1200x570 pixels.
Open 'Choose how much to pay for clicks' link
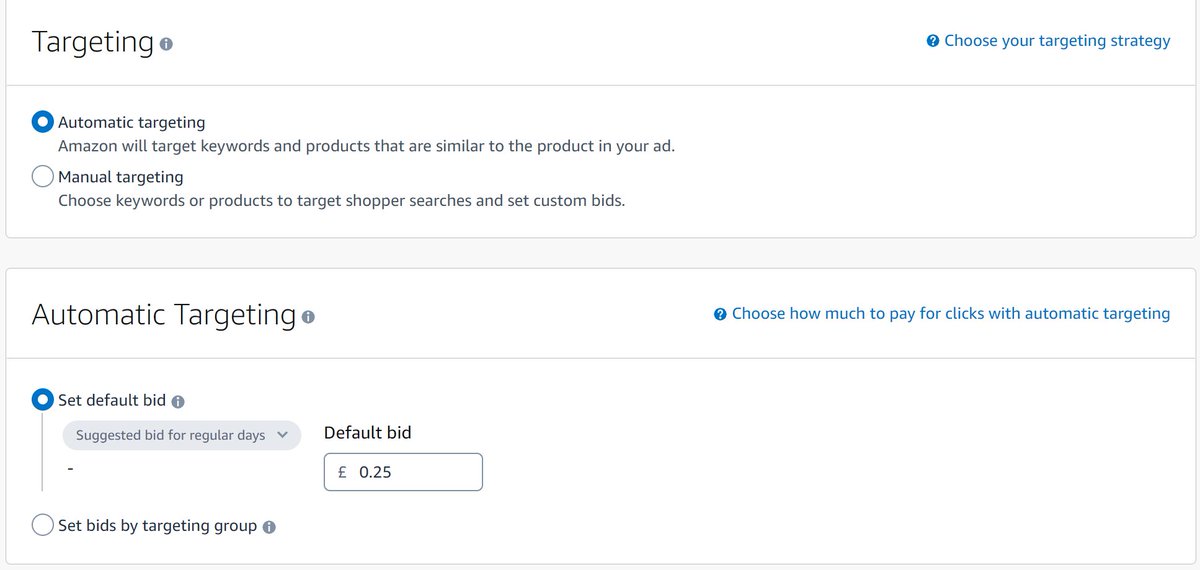(950, 314)
